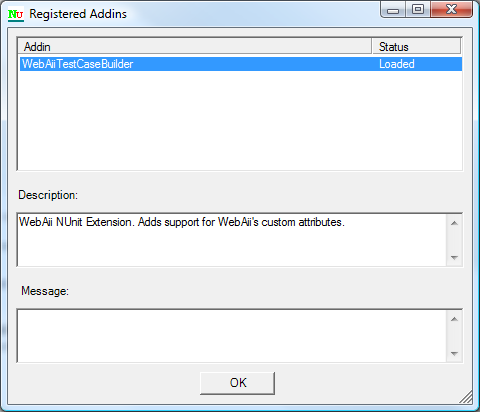Click the Message: label

coord(45,291)
